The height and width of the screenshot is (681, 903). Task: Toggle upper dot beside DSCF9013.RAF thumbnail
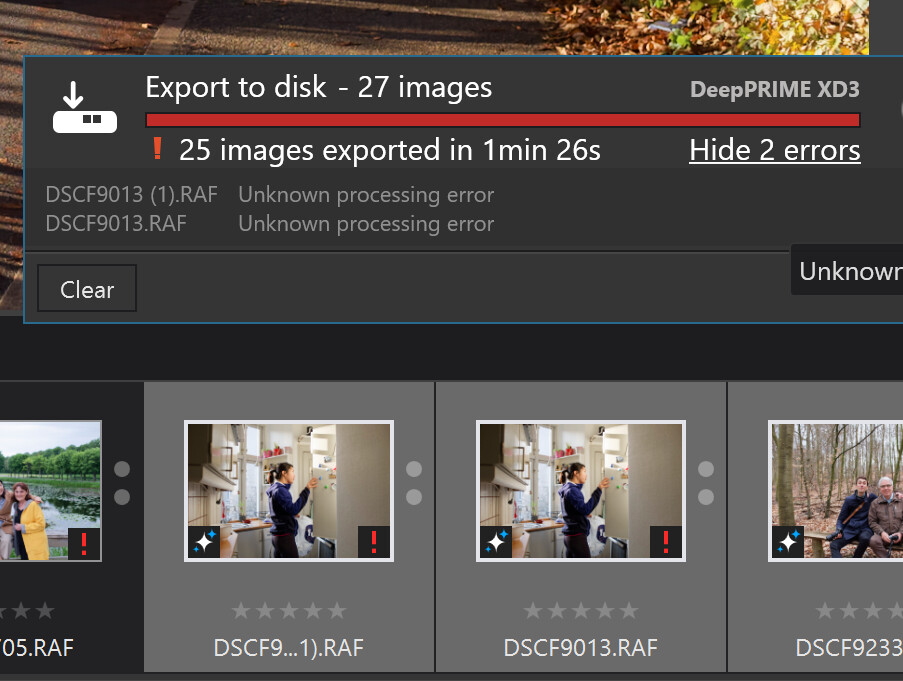(x=706, y=469)
